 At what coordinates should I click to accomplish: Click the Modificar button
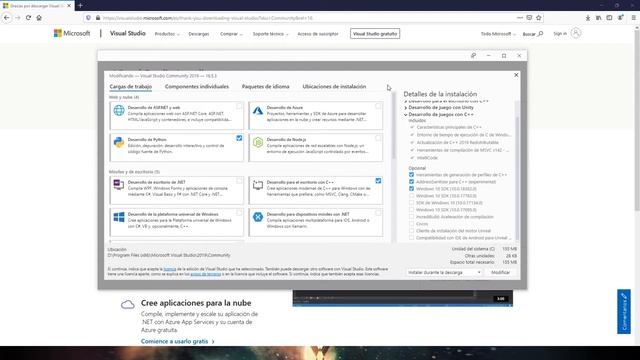pos(500,272)
